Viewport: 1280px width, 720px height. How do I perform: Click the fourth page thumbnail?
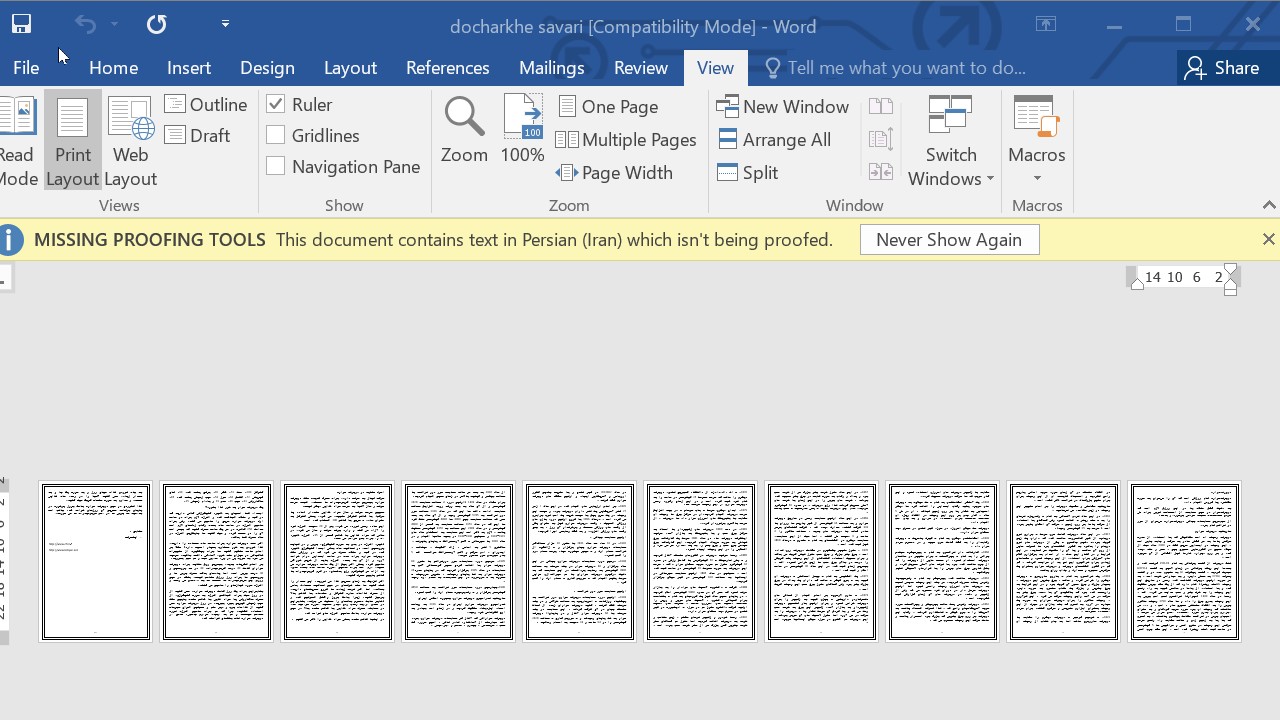pyautogui.click(x=459, y=562)
